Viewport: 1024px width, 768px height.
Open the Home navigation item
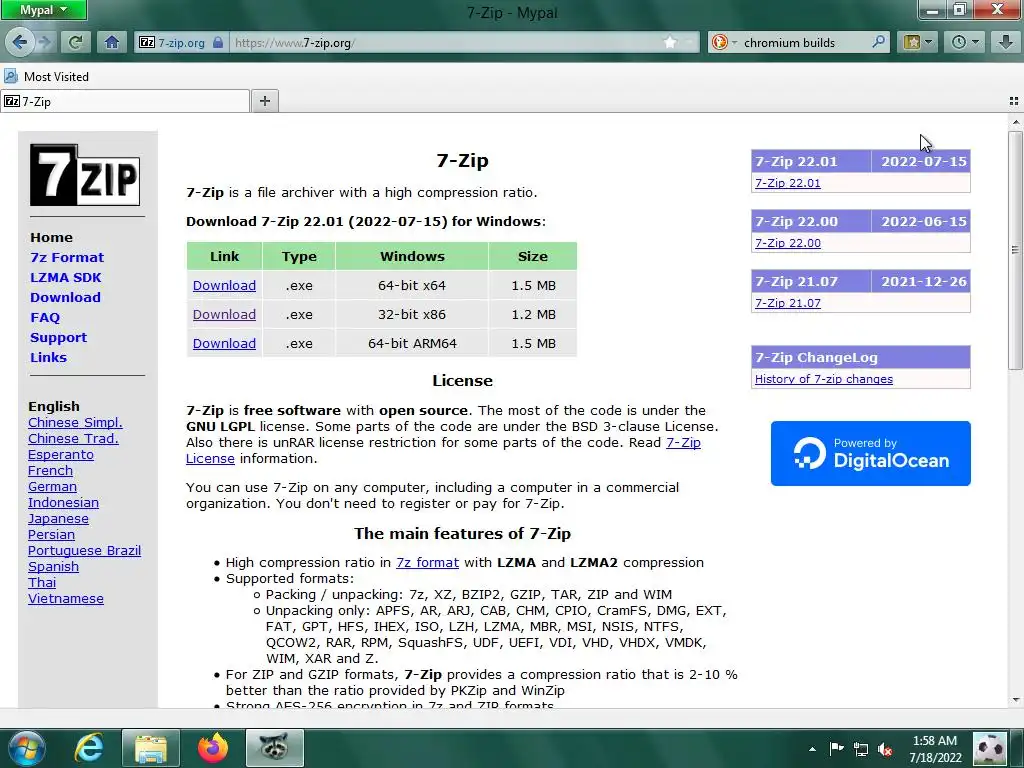click(52, 237)
